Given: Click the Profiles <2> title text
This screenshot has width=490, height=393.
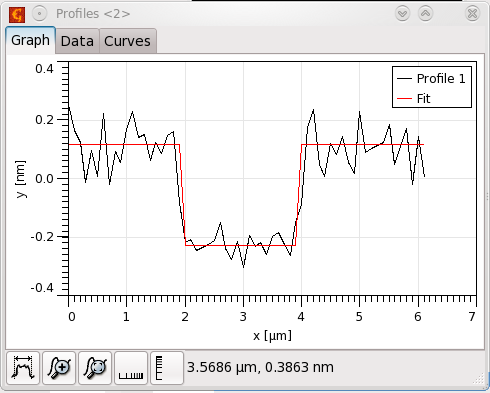Looking at the screenshot, I should pos(93,14).
